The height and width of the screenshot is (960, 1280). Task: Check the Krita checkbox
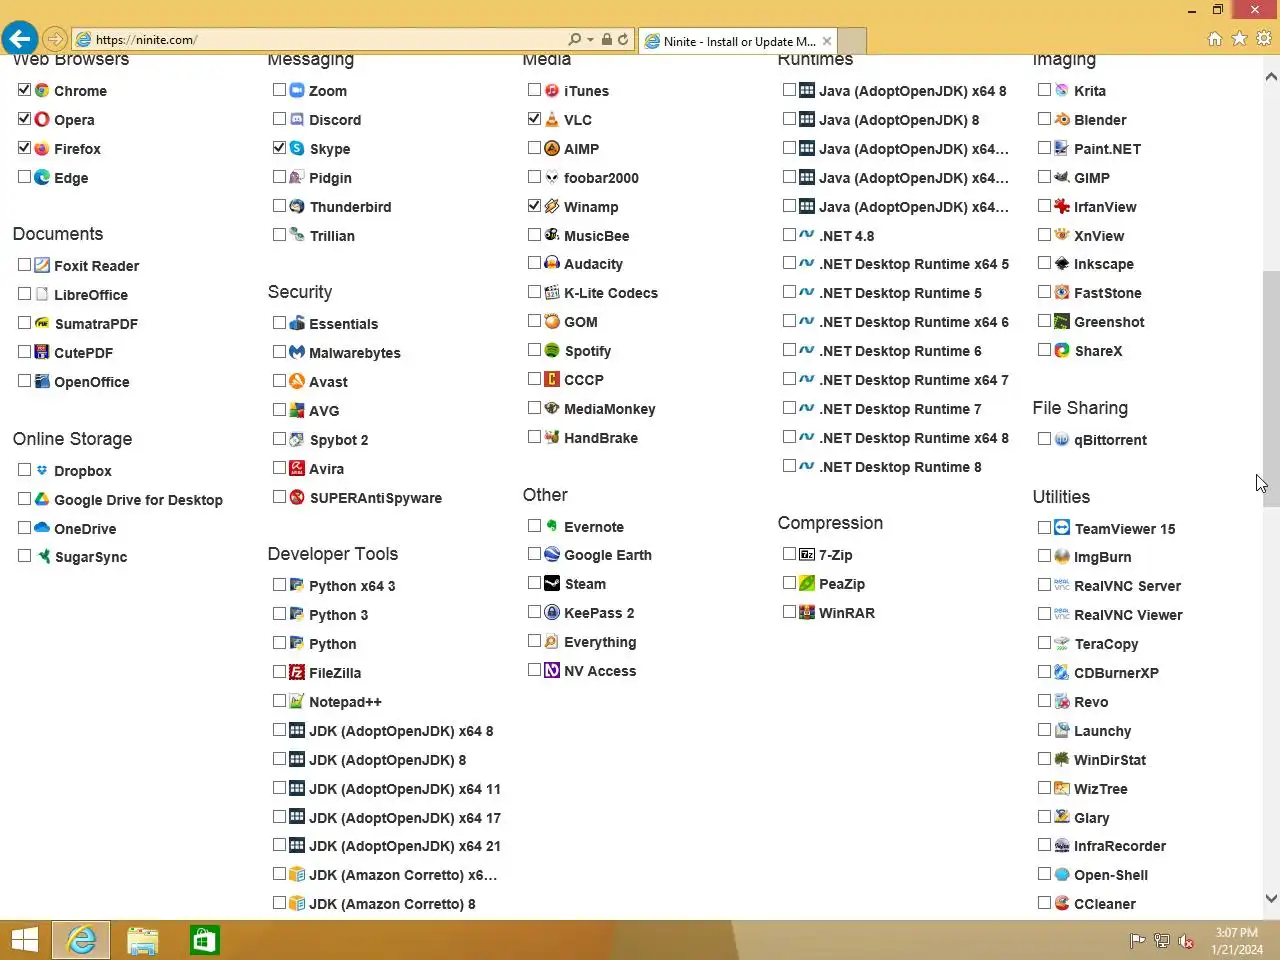point(1044,90)
